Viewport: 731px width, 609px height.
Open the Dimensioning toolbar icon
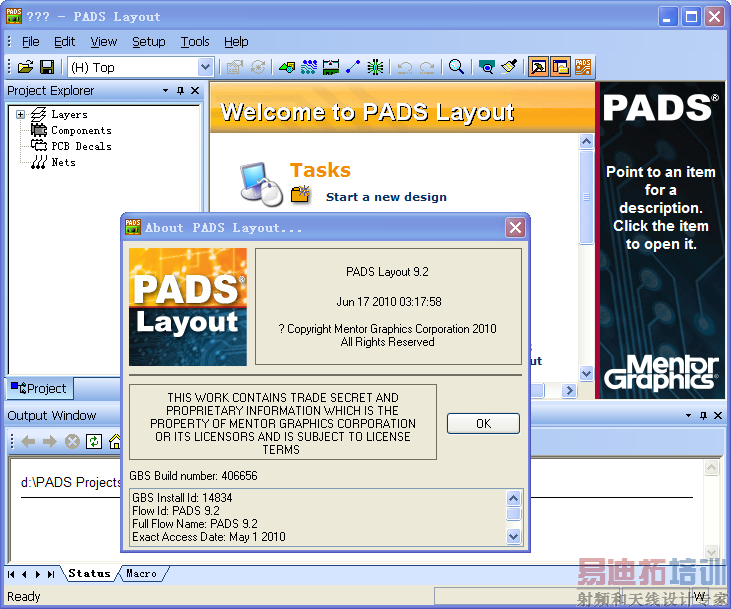[x=331, y=68]
